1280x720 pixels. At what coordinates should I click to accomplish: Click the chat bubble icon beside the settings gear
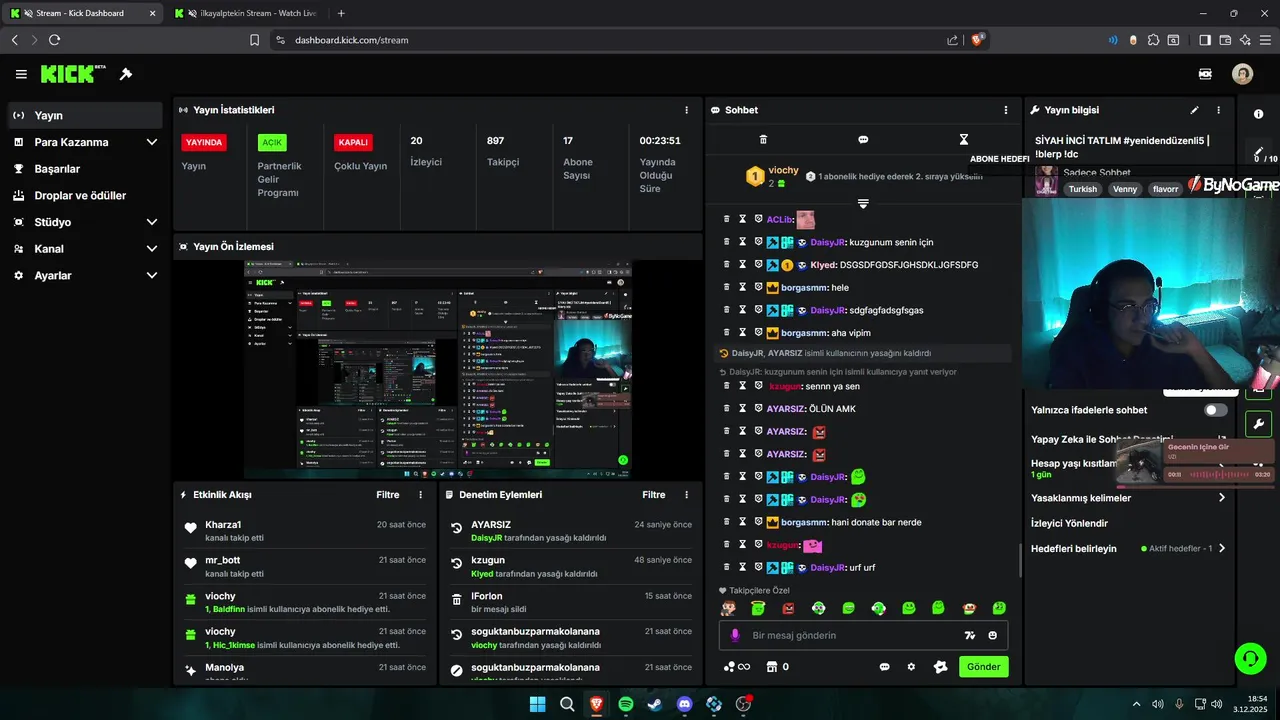[885, 667]
